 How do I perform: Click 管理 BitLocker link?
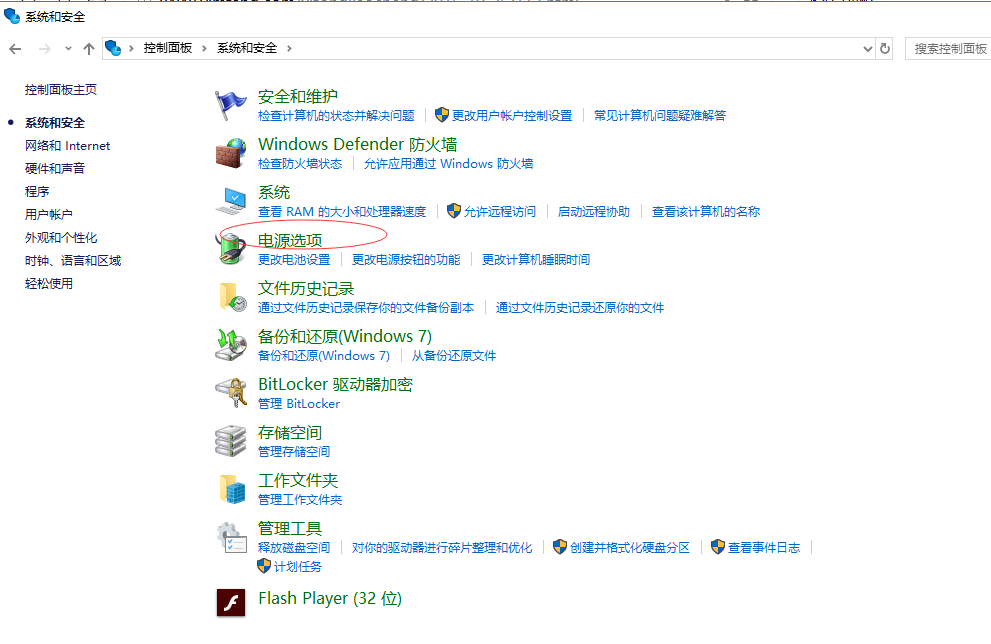click(299, 404)
